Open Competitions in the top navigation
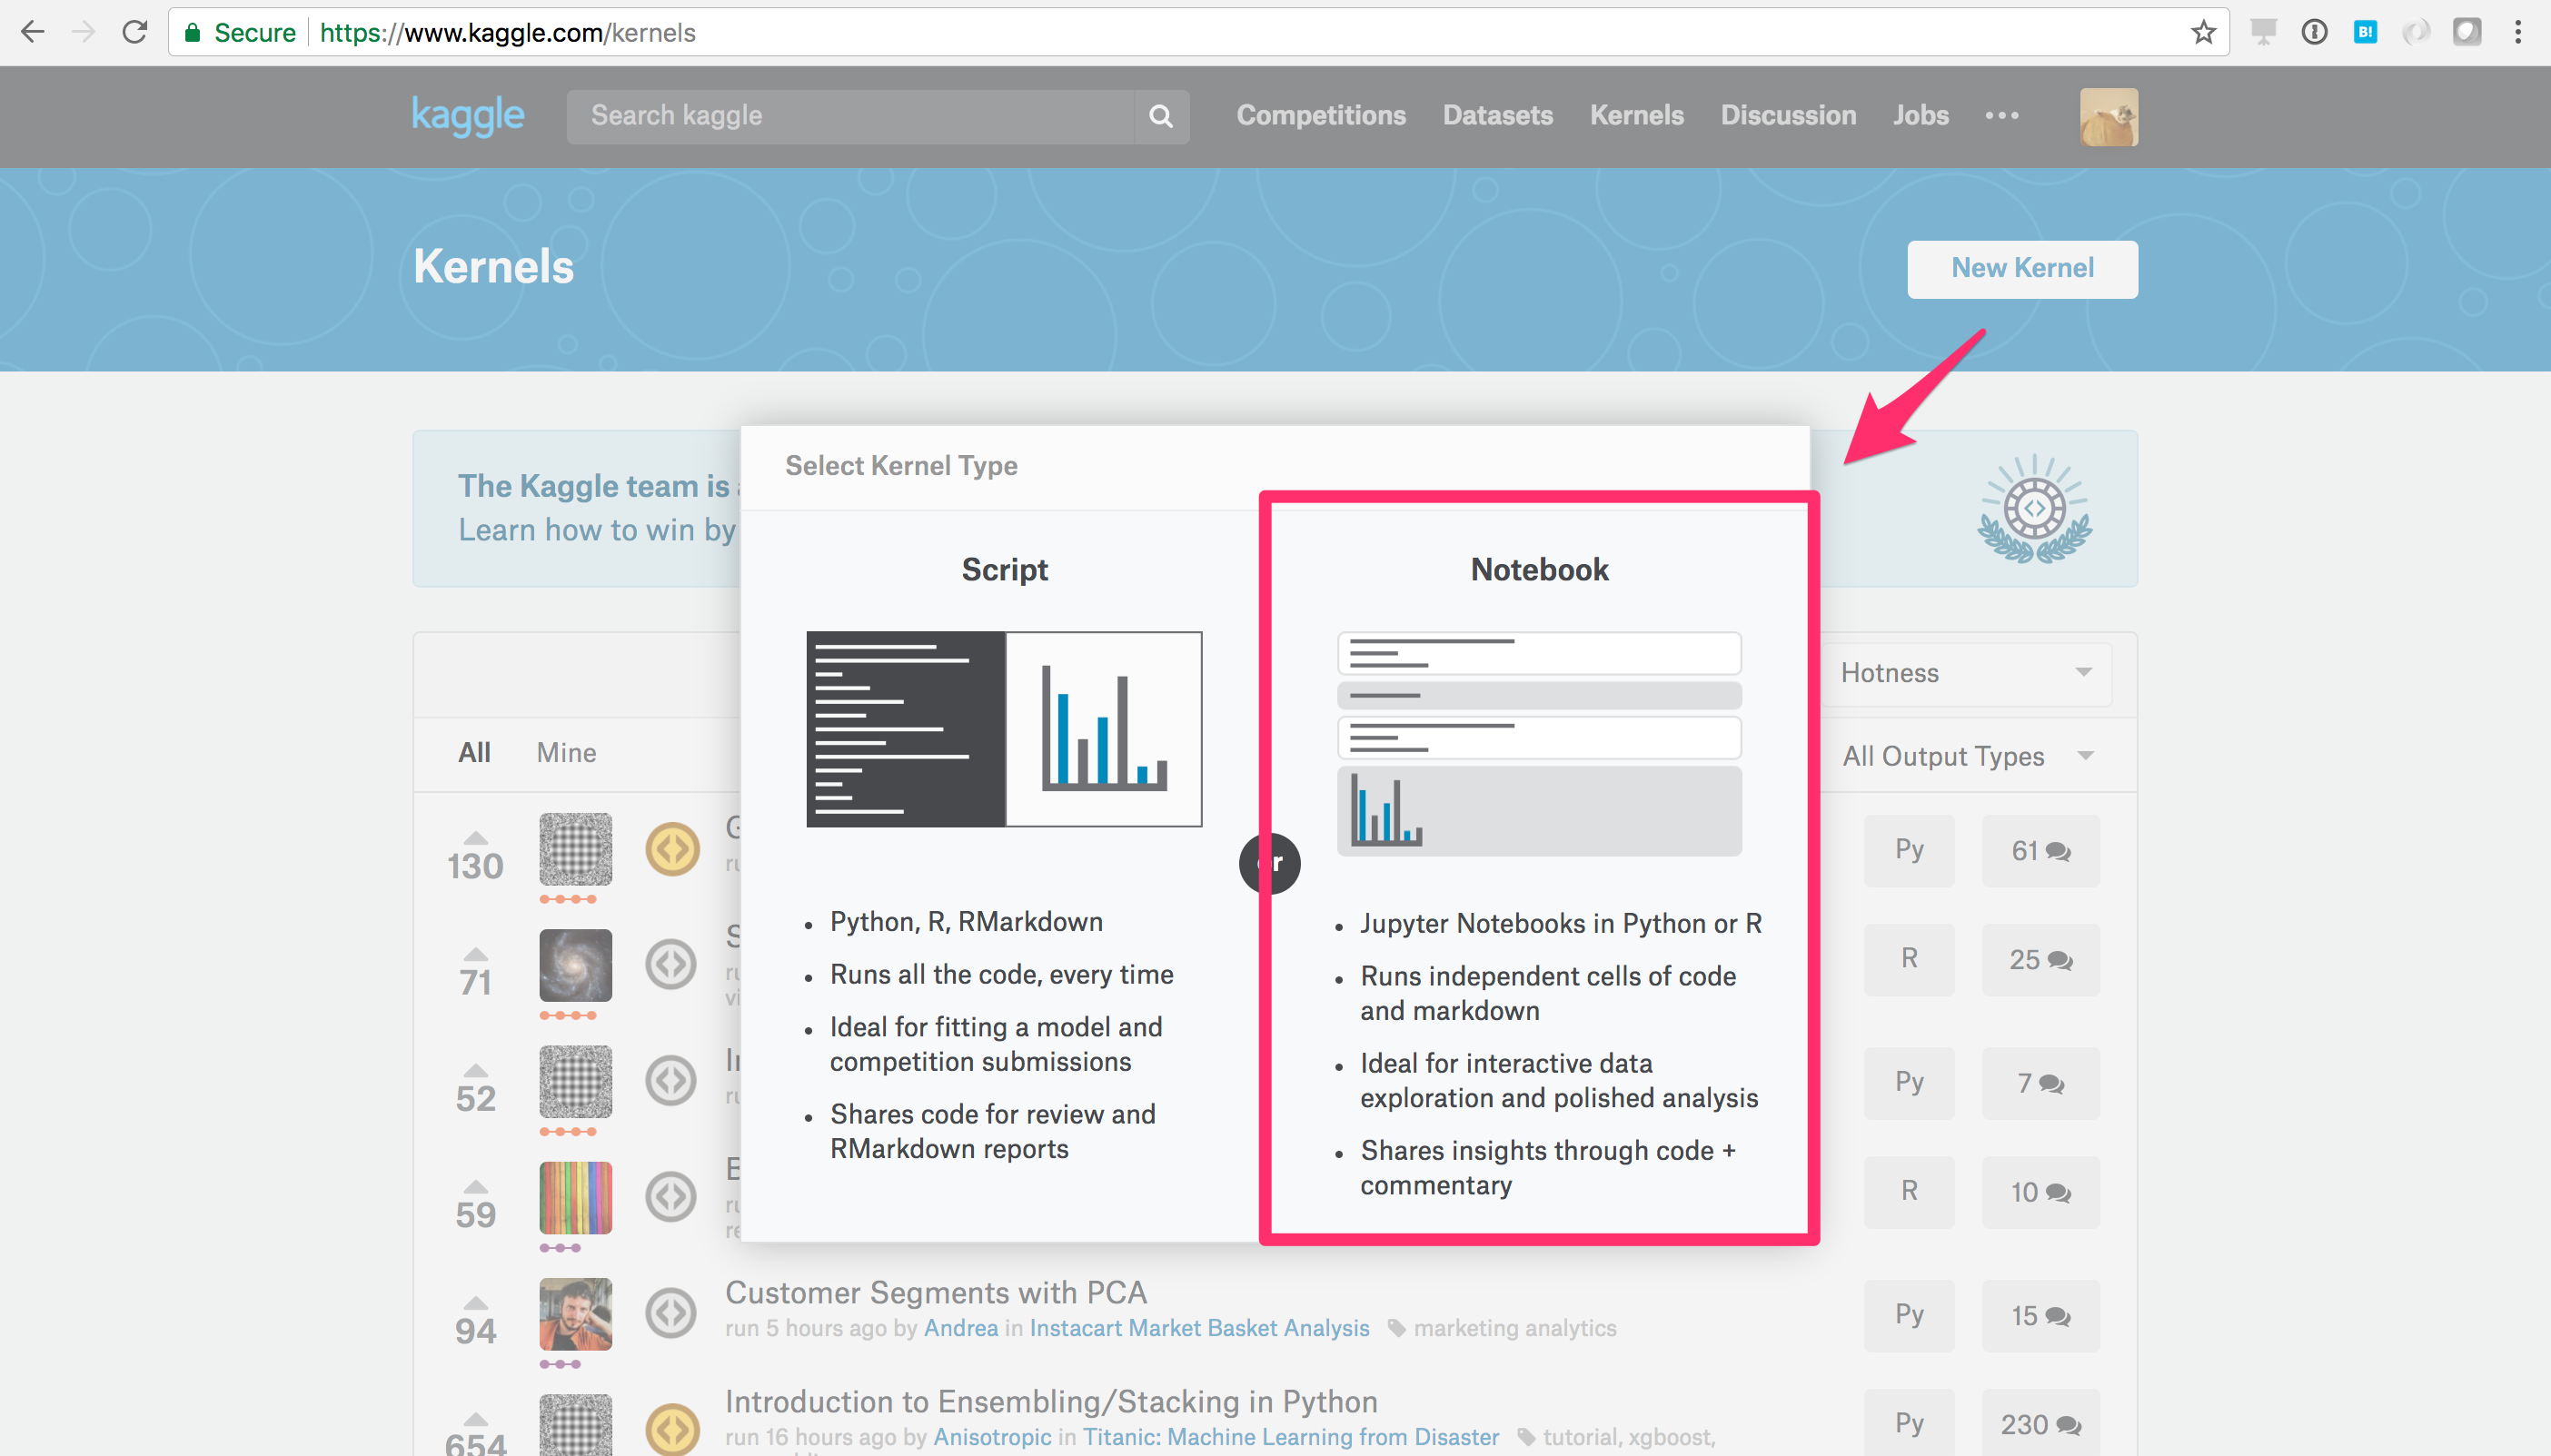 1320,116
